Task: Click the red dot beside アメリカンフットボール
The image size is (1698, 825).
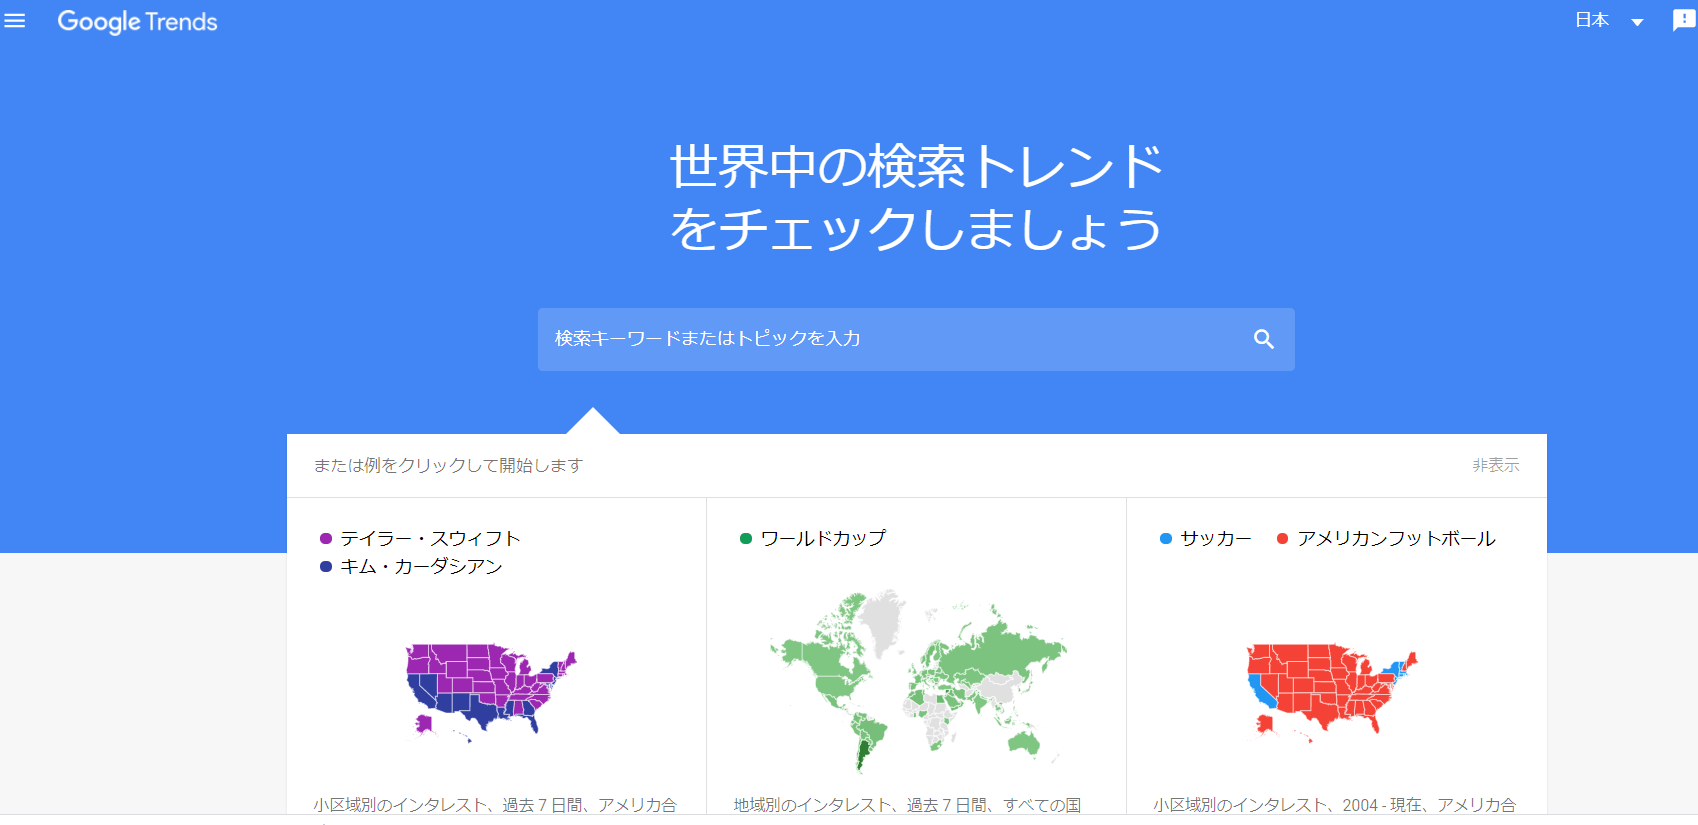Action: point(1283,539)
